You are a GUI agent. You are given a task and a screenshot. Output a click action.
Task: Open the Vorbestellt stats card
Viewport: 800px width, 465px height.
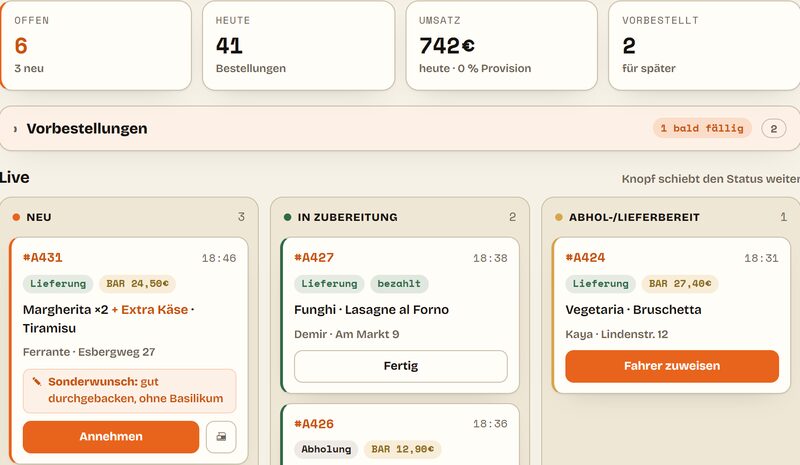704,45
